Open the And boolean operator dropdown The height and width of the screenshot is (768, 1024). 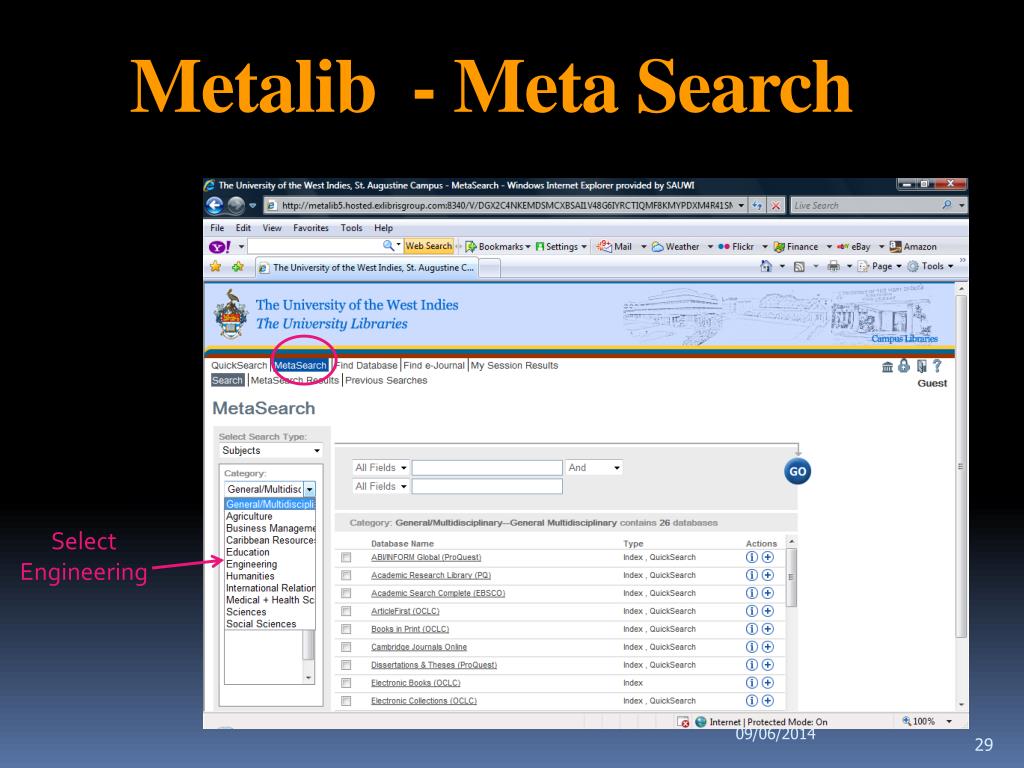(594, 468)
